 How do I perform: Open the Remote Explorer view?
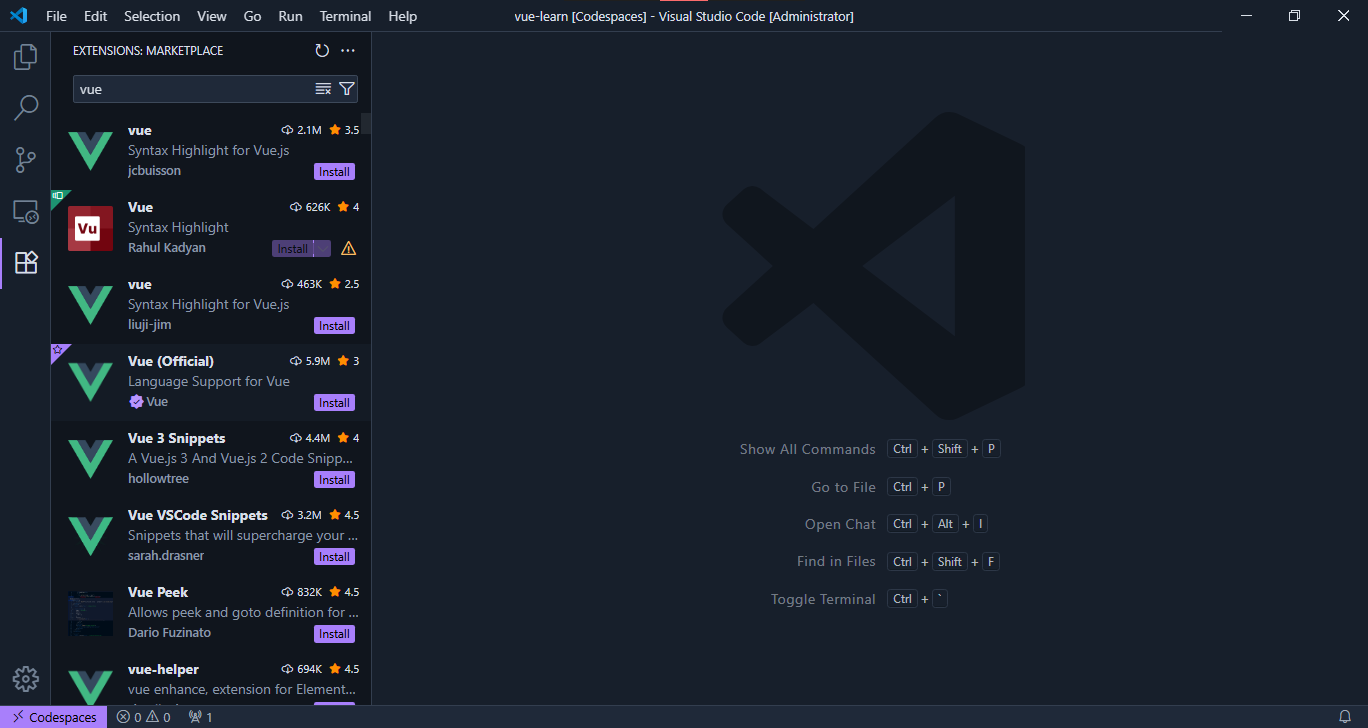(x=25, y=211)
